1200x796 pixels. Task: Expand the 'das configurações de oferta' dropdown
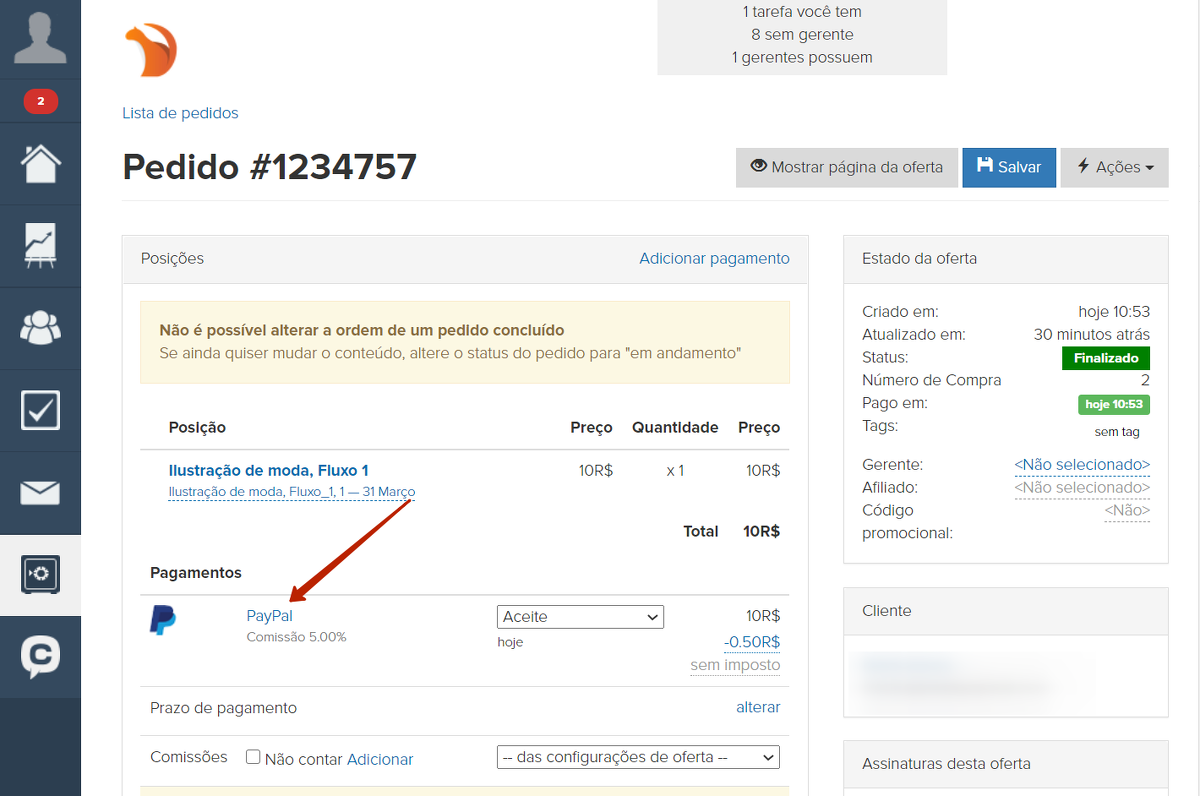tap(638, 758)
